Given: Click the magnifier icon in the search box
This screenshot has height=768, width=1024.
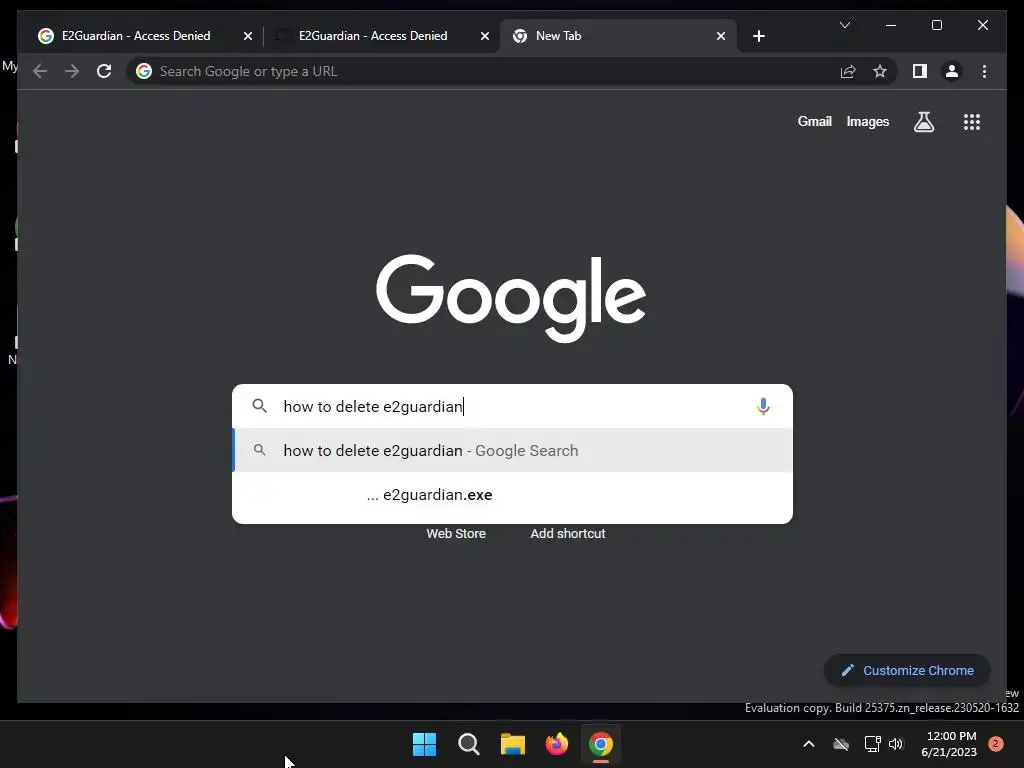Looking at the screenshot, I should [259, 406].
